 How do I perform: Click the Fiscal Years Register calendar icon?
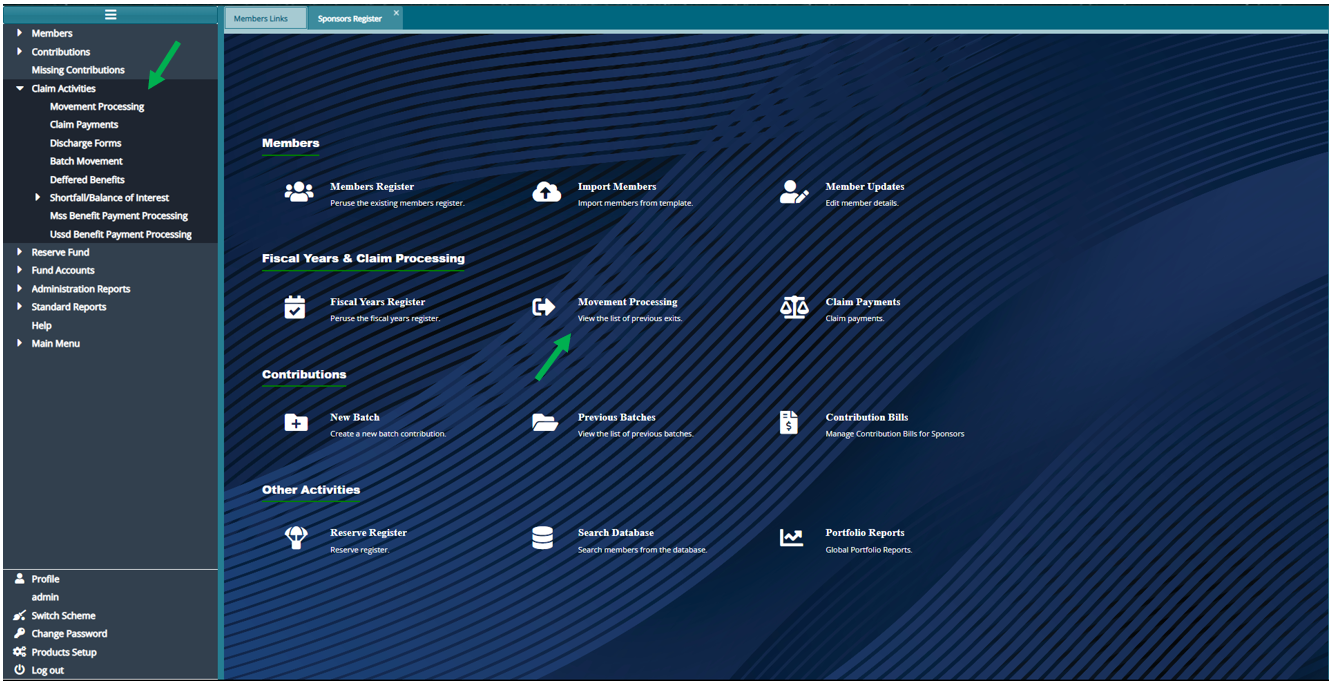pos(295,308)
